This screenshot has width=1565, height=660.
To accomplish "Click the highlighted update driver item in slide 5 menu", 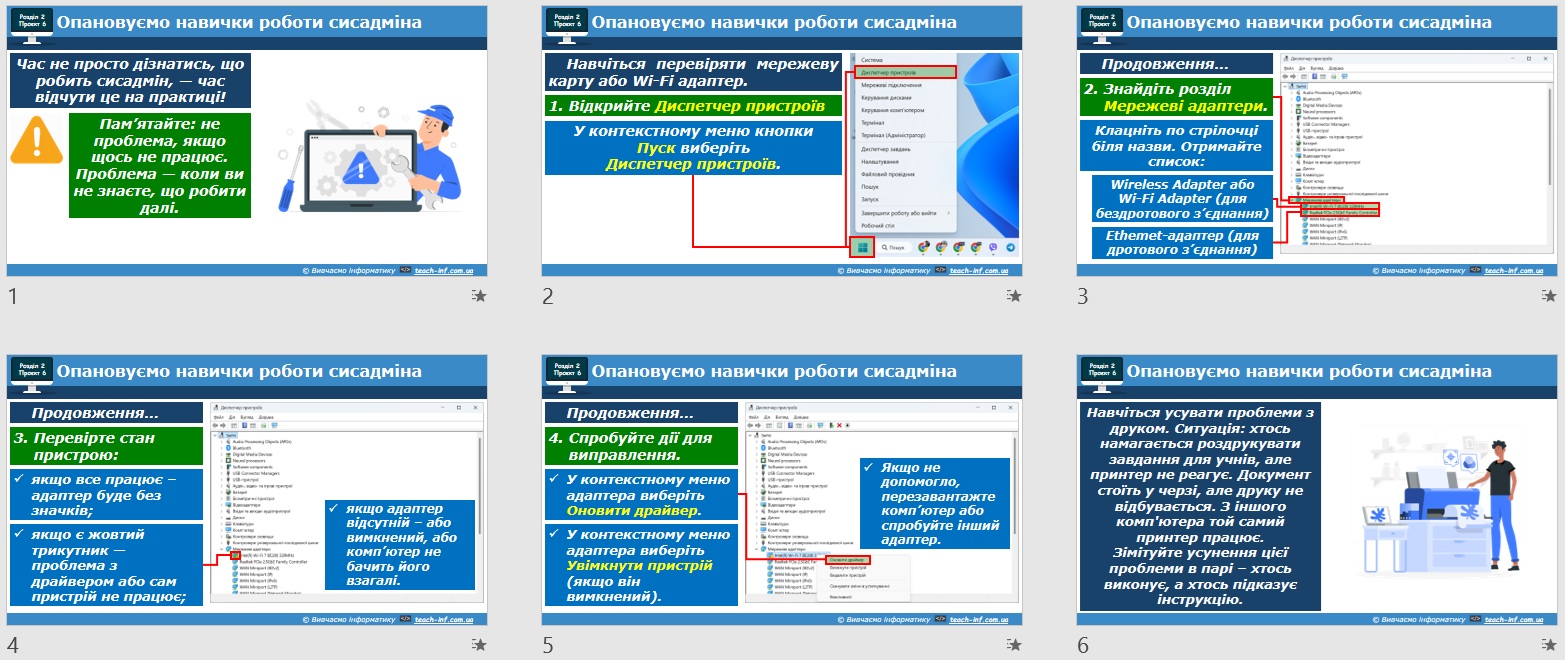I will point(849,559).
